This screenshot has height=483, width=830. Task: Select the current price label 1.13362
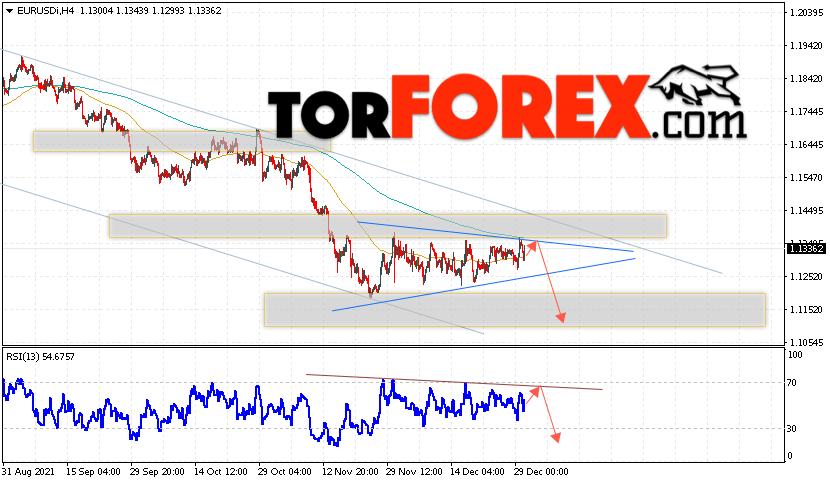point(806,248)
